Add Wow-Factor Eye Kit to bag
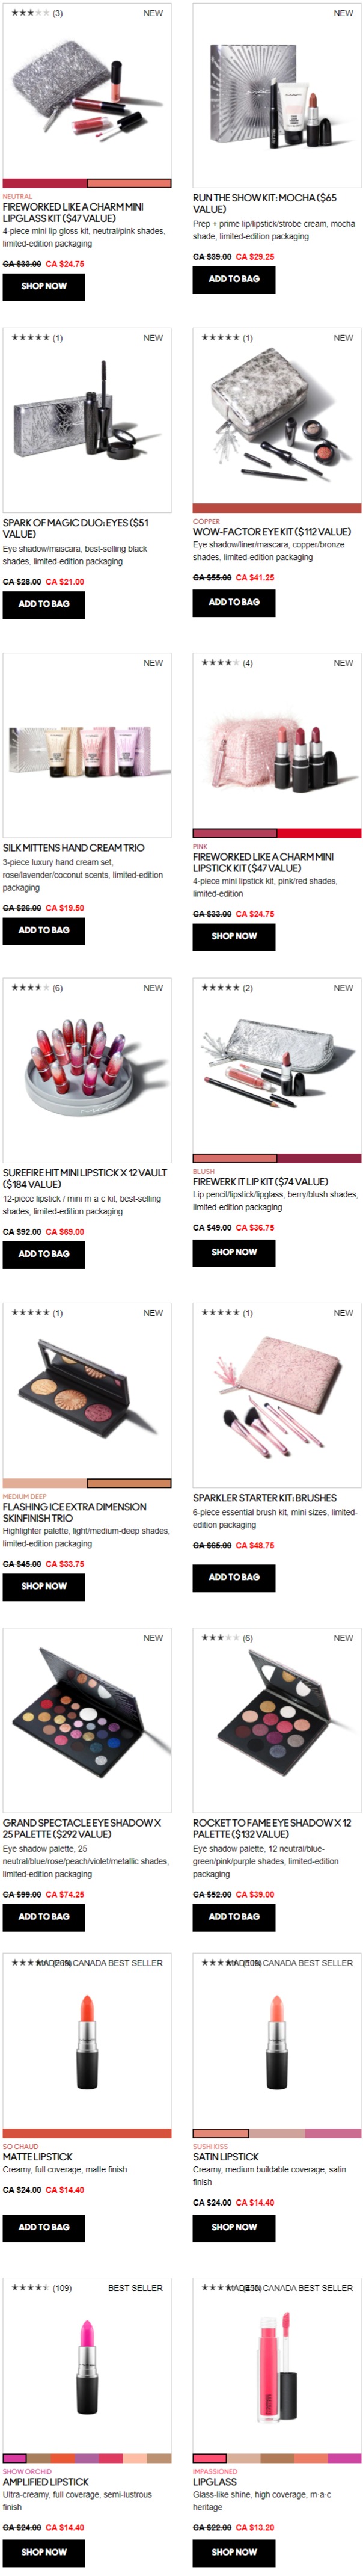Image resolution: width=363 pixels, height=2576 pixels. pos(234,602)
